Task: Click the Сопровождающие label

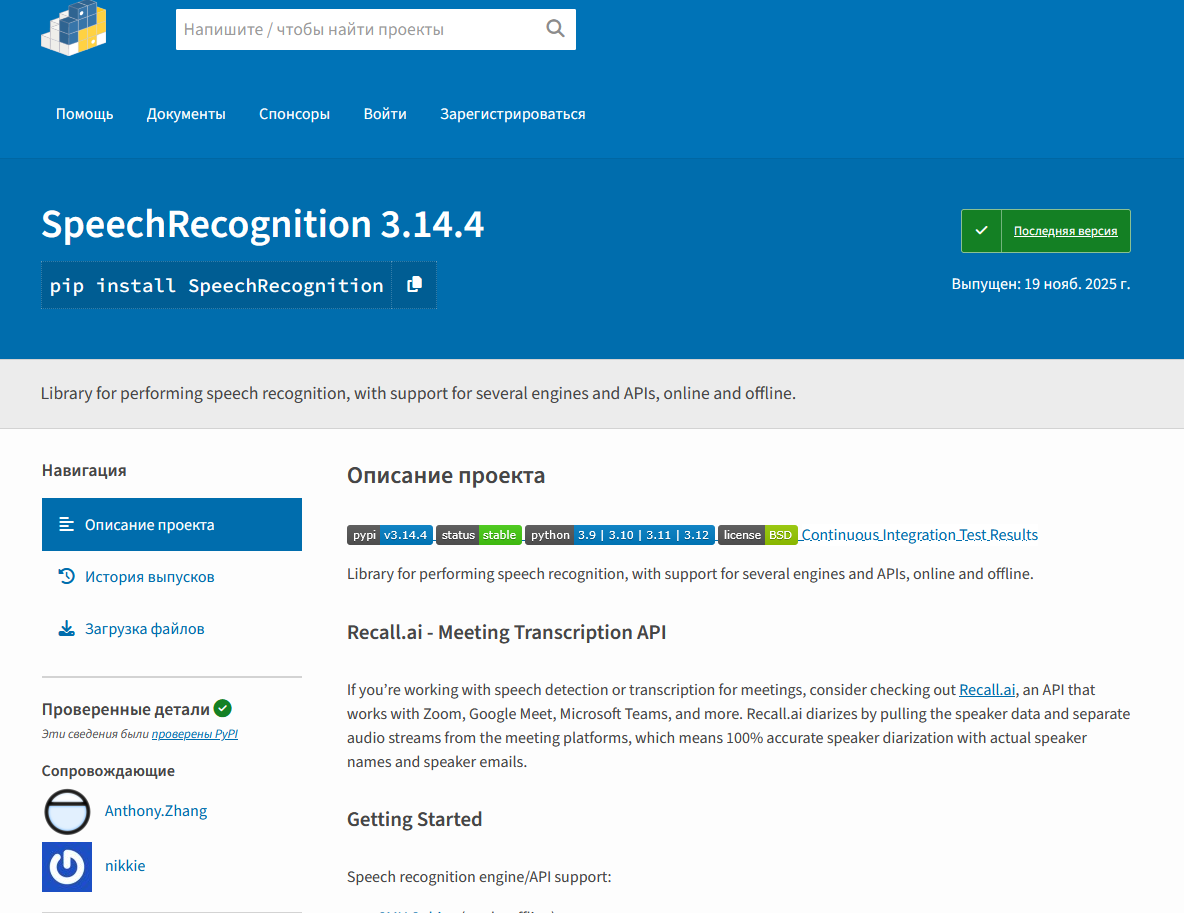Action: pos(108,771)
